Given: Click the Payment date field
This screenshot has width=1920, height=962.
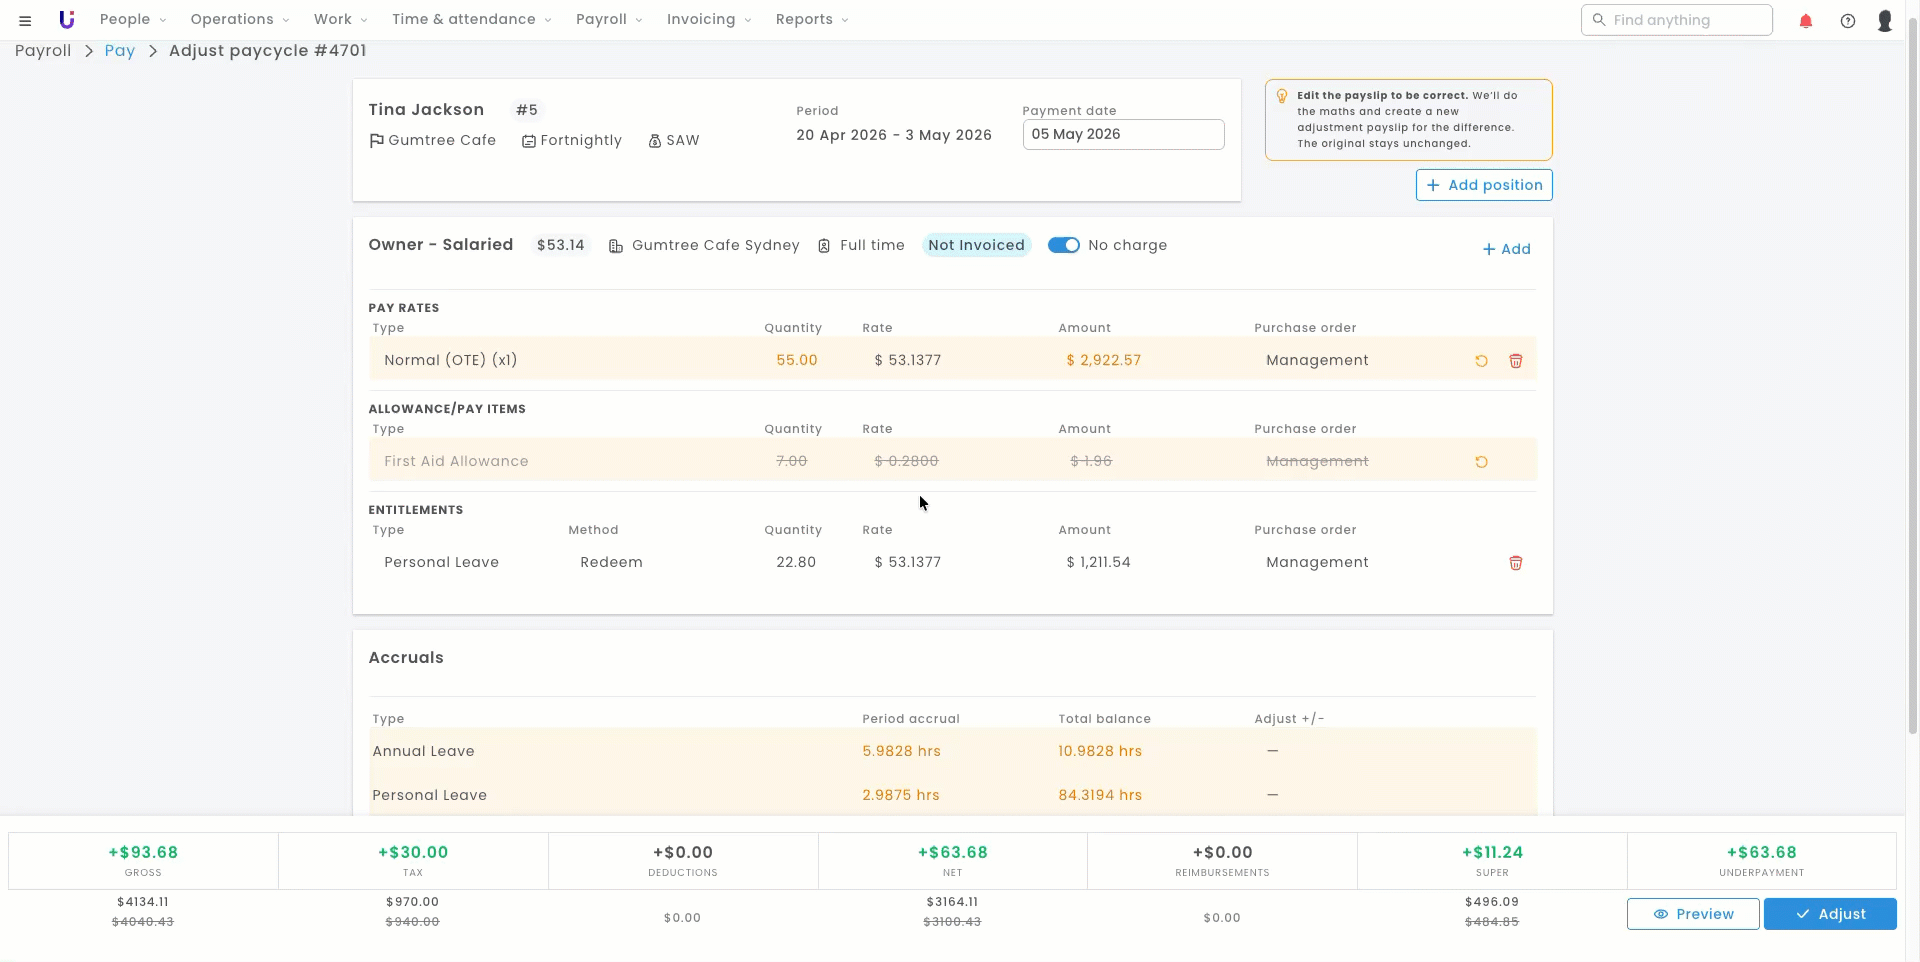Looking at the screenshot, I should pos(1123,135).
